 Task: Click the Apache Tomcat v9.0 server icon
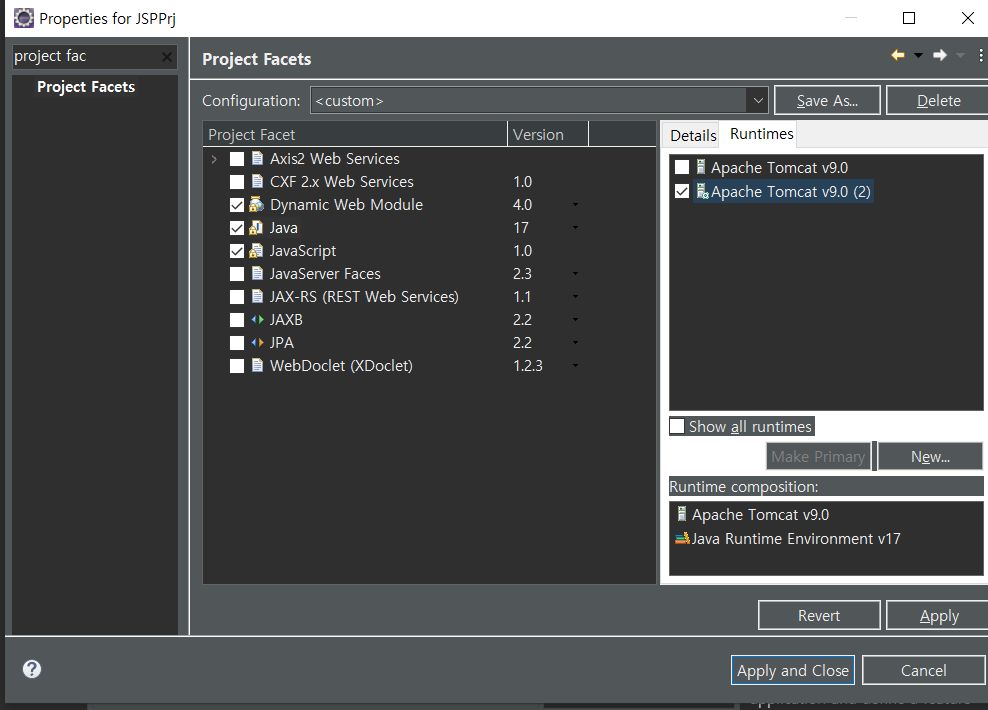pyautogui.click(x=701, y=167)
